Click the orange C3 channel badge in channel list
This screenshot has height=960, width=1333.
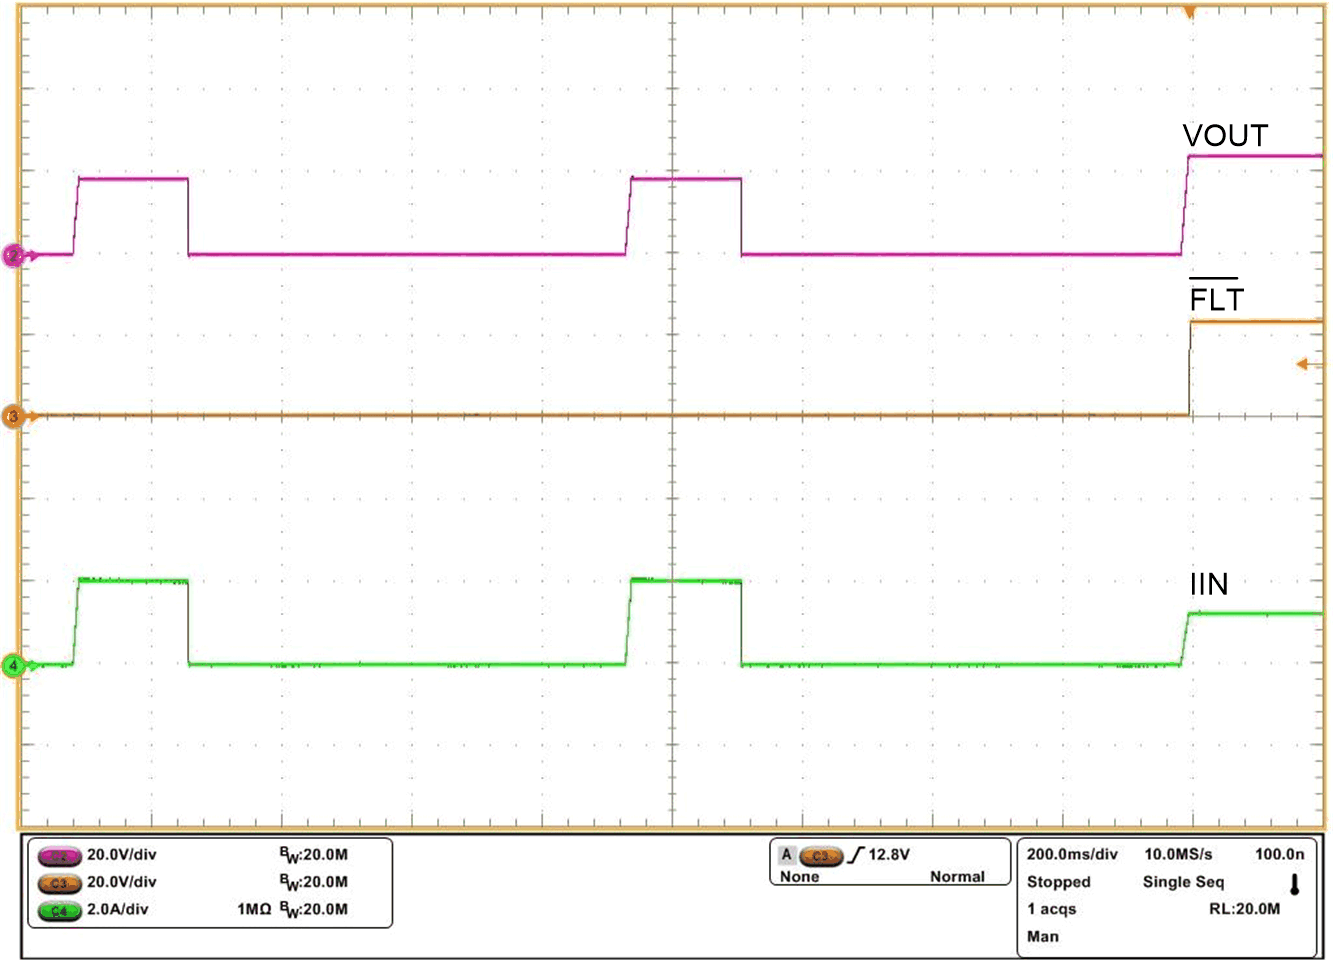coord(59,883)
